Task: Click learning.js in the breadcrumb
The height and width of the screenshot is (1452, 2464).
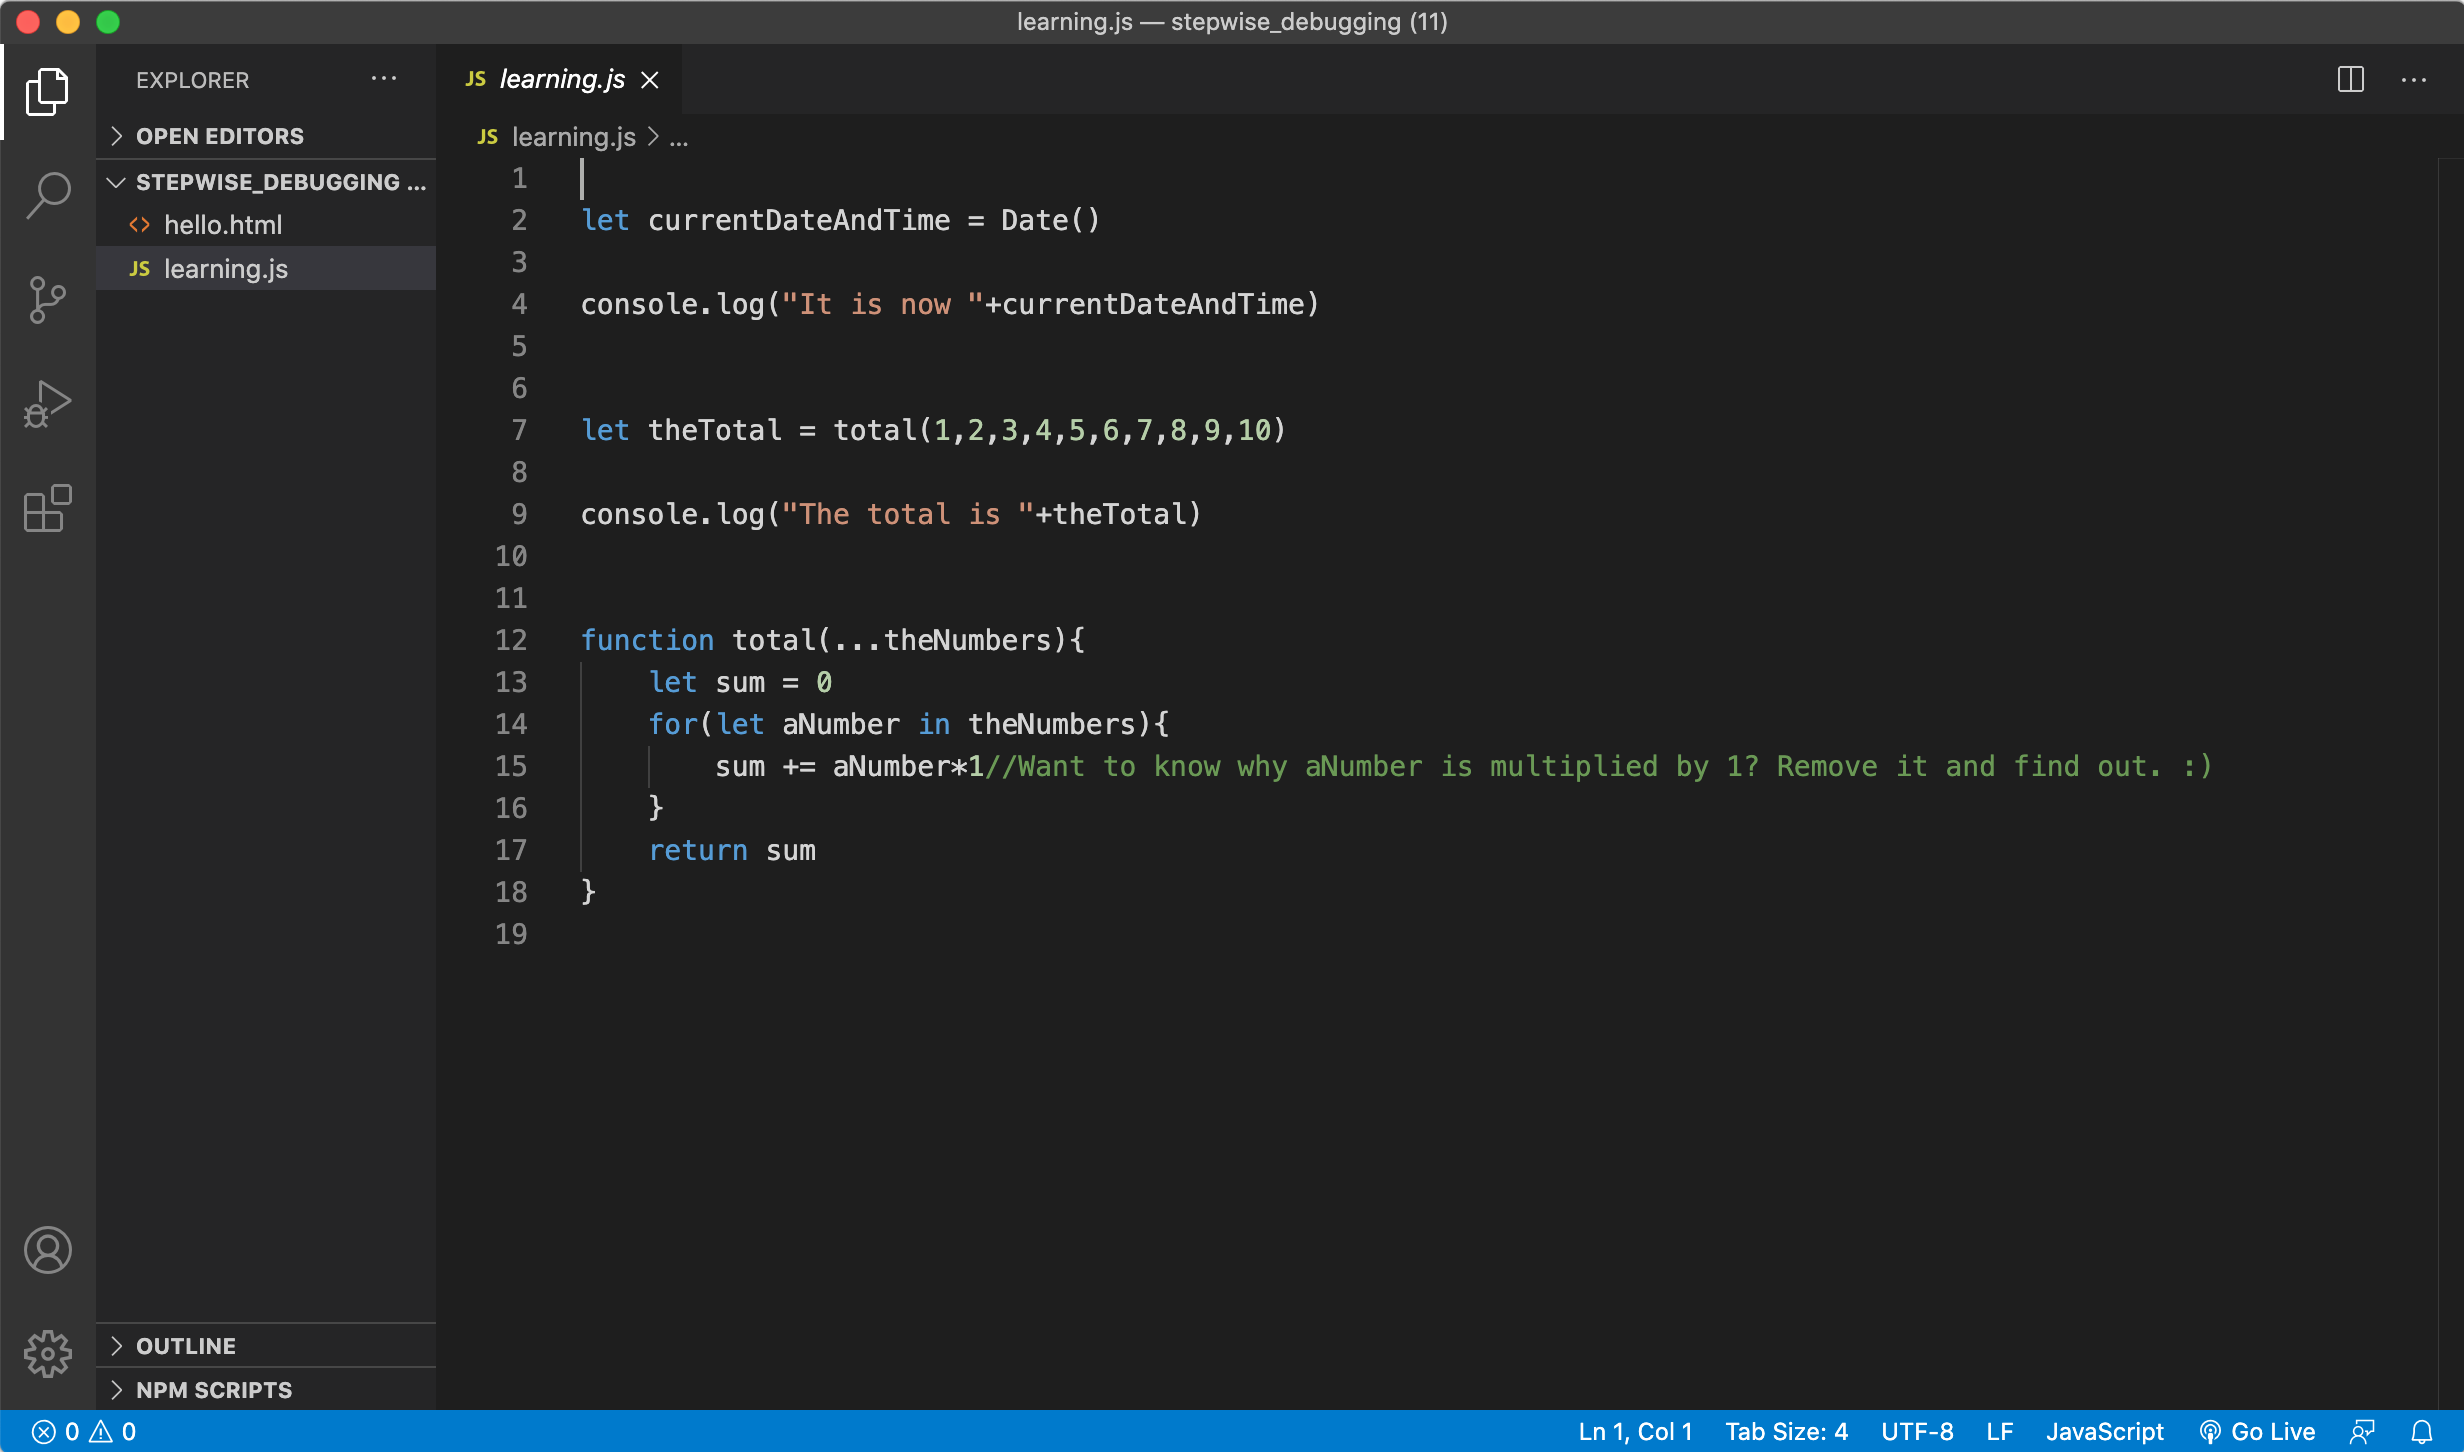Action: pos(574,137)
